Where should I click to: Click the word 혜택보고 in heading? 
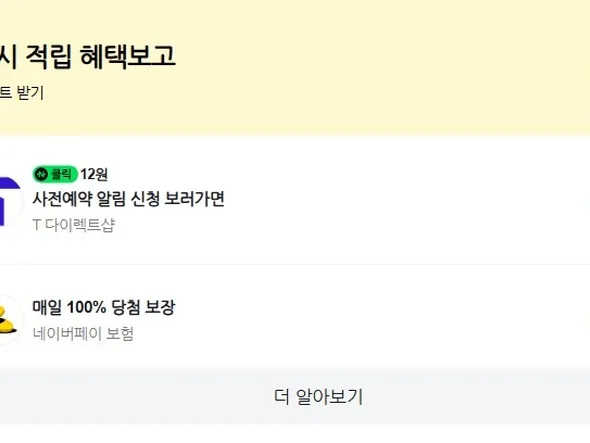pyautogui.click(x=128, y=56)
